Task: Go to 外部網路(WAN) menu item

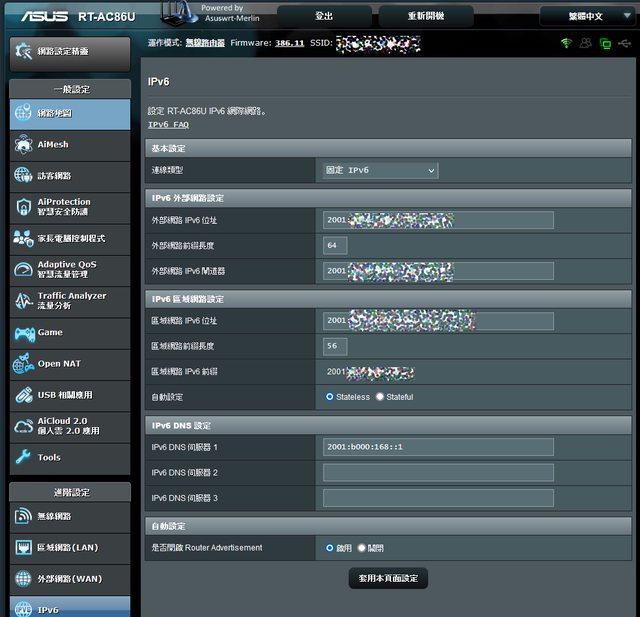Action: 70,579
